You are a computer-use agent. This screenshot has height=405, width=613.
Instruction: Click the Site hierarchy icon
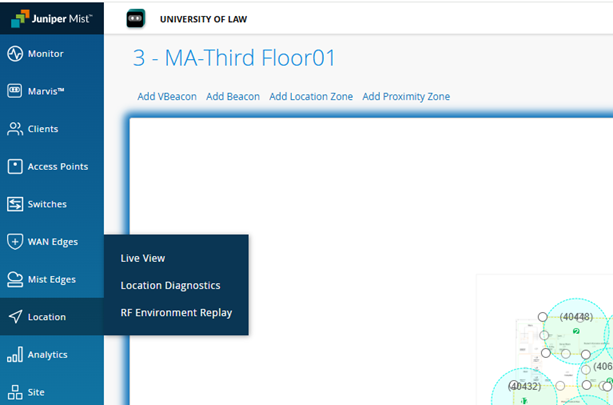pyautogui.click(x=15, y=392)
